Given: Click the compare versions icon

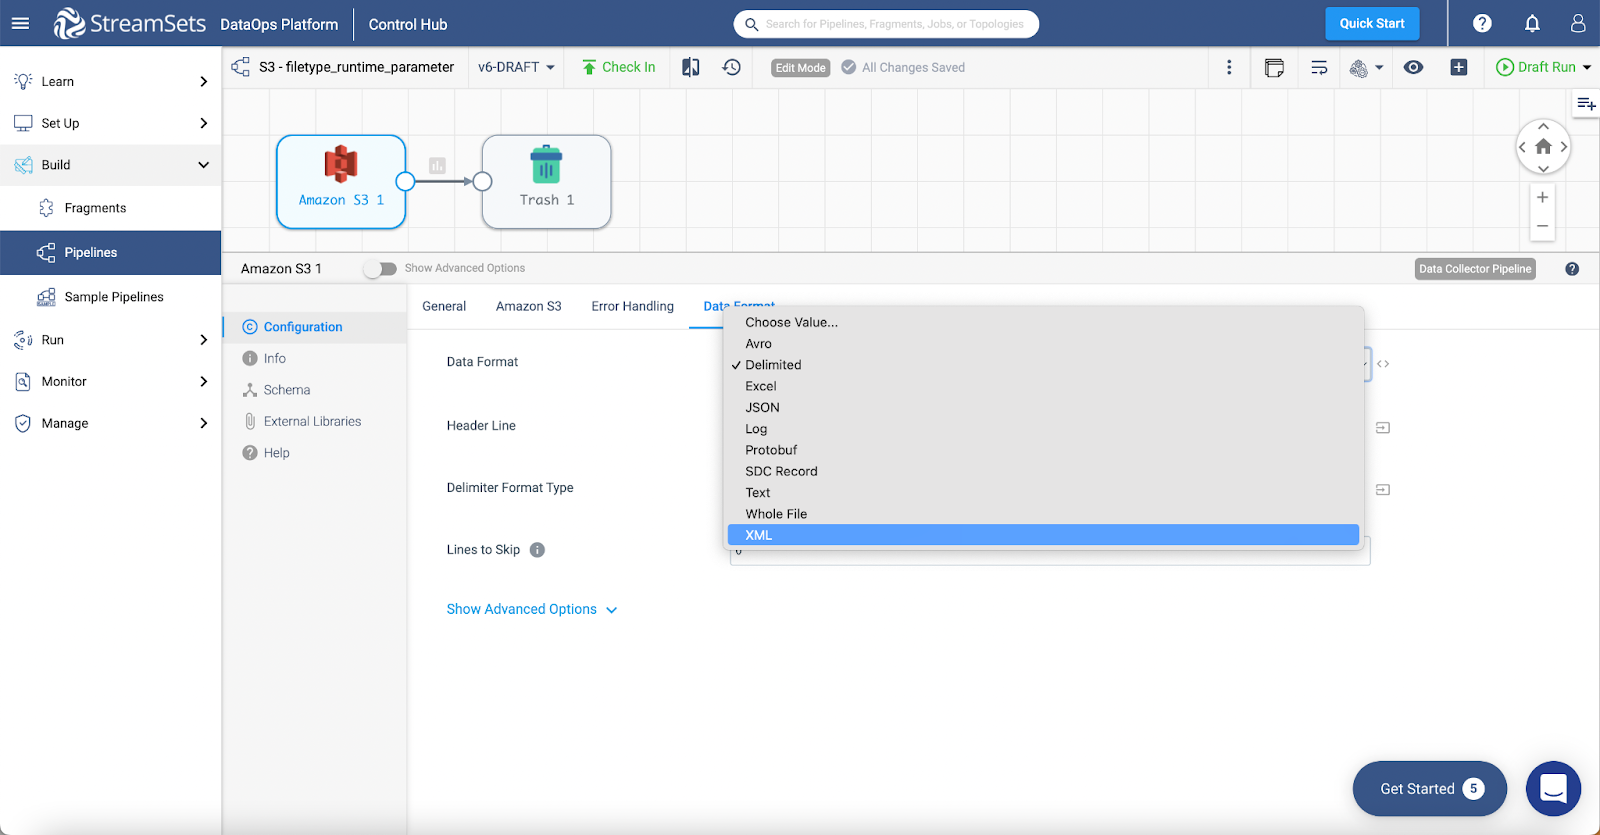Looking at the screenshot, I should [691, 67].
